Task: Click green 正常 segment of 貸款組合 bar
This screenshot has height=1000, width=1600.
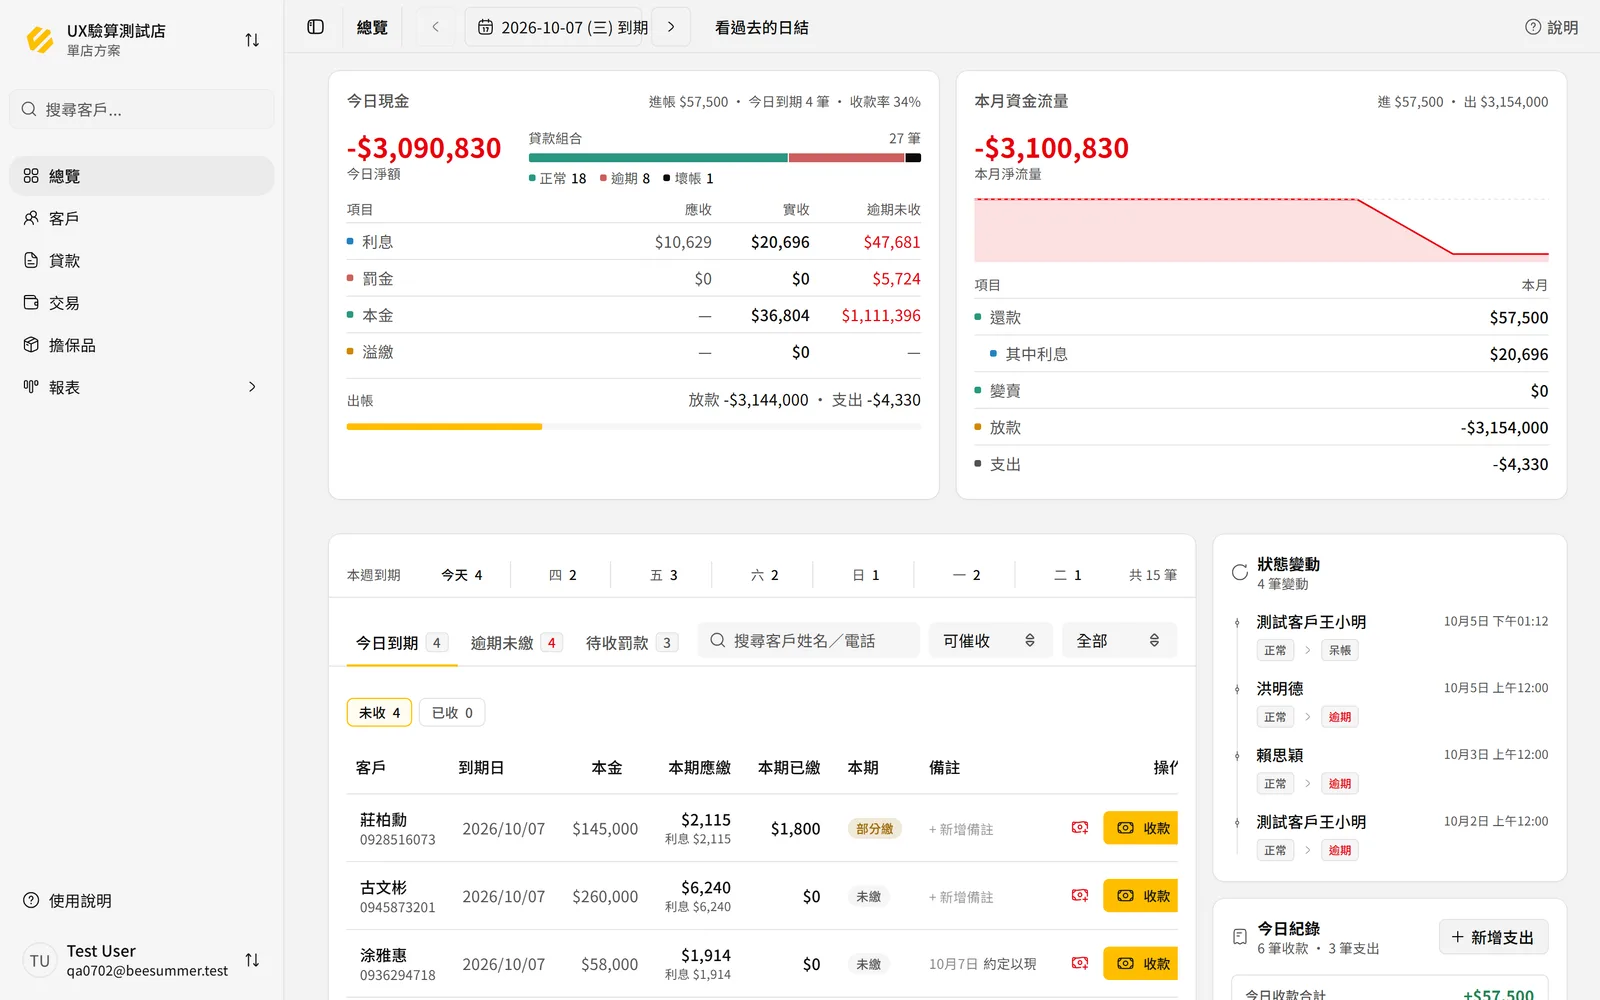Action: click(x=658, y=157)
